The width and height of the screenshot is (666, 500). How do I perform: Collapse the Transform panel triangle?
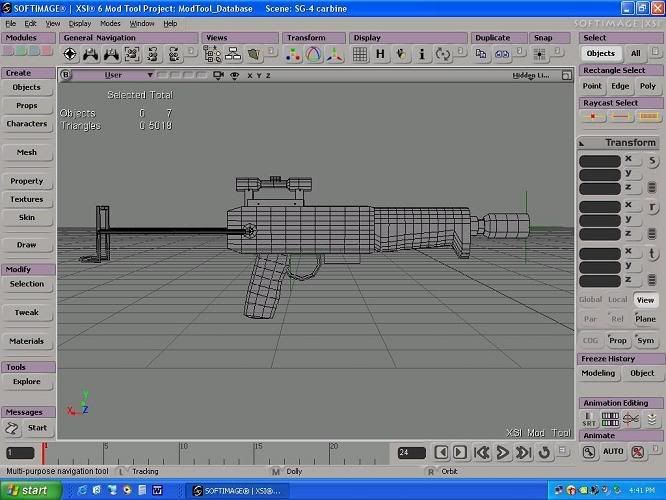[582, 143]
